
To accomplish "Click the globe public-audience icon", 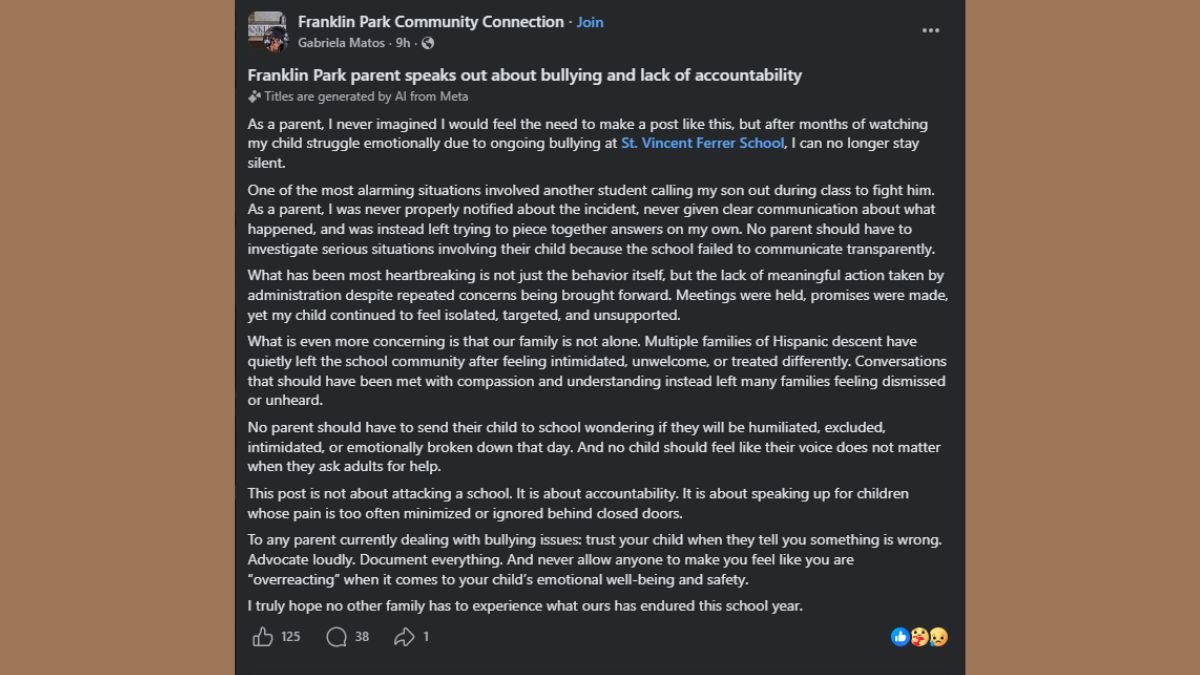I will tap(428, 43).
